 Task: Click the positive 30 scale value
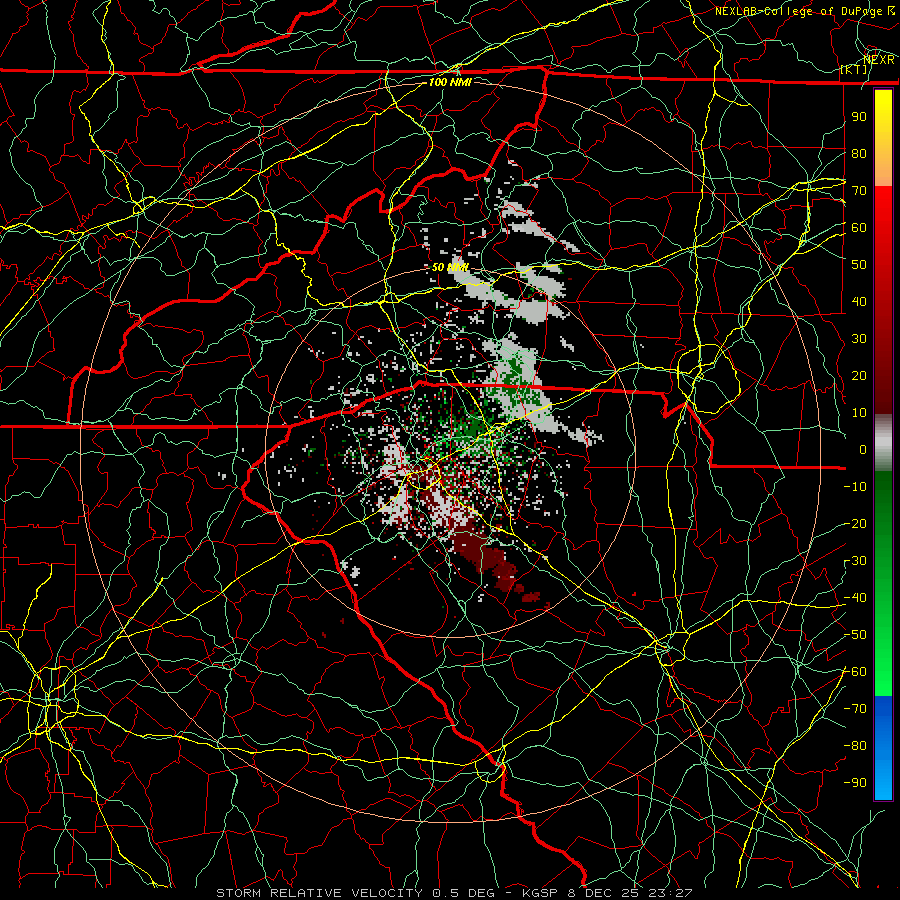[x=859, y=339]
